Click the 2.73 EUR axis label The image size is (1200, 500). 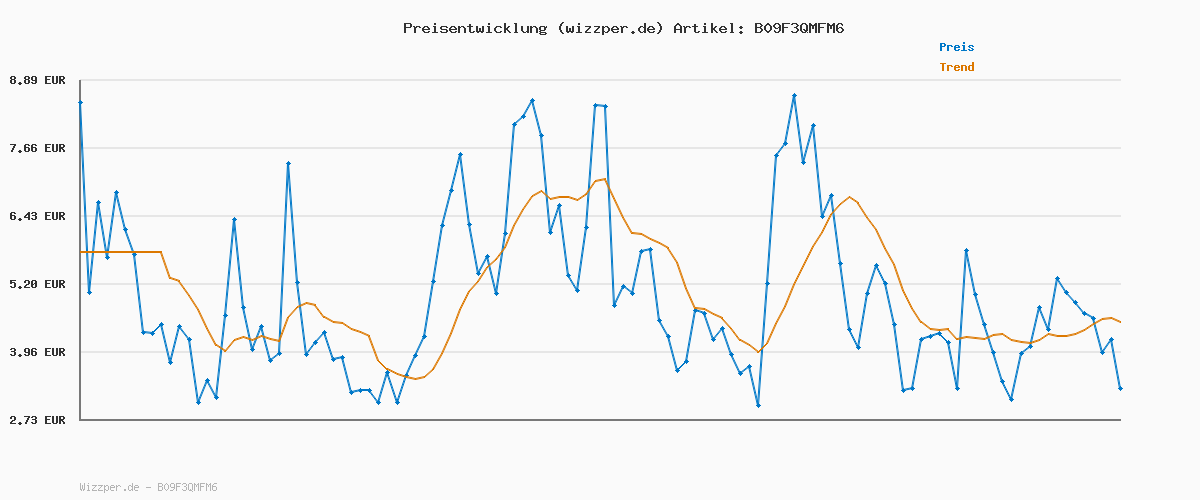37,420
